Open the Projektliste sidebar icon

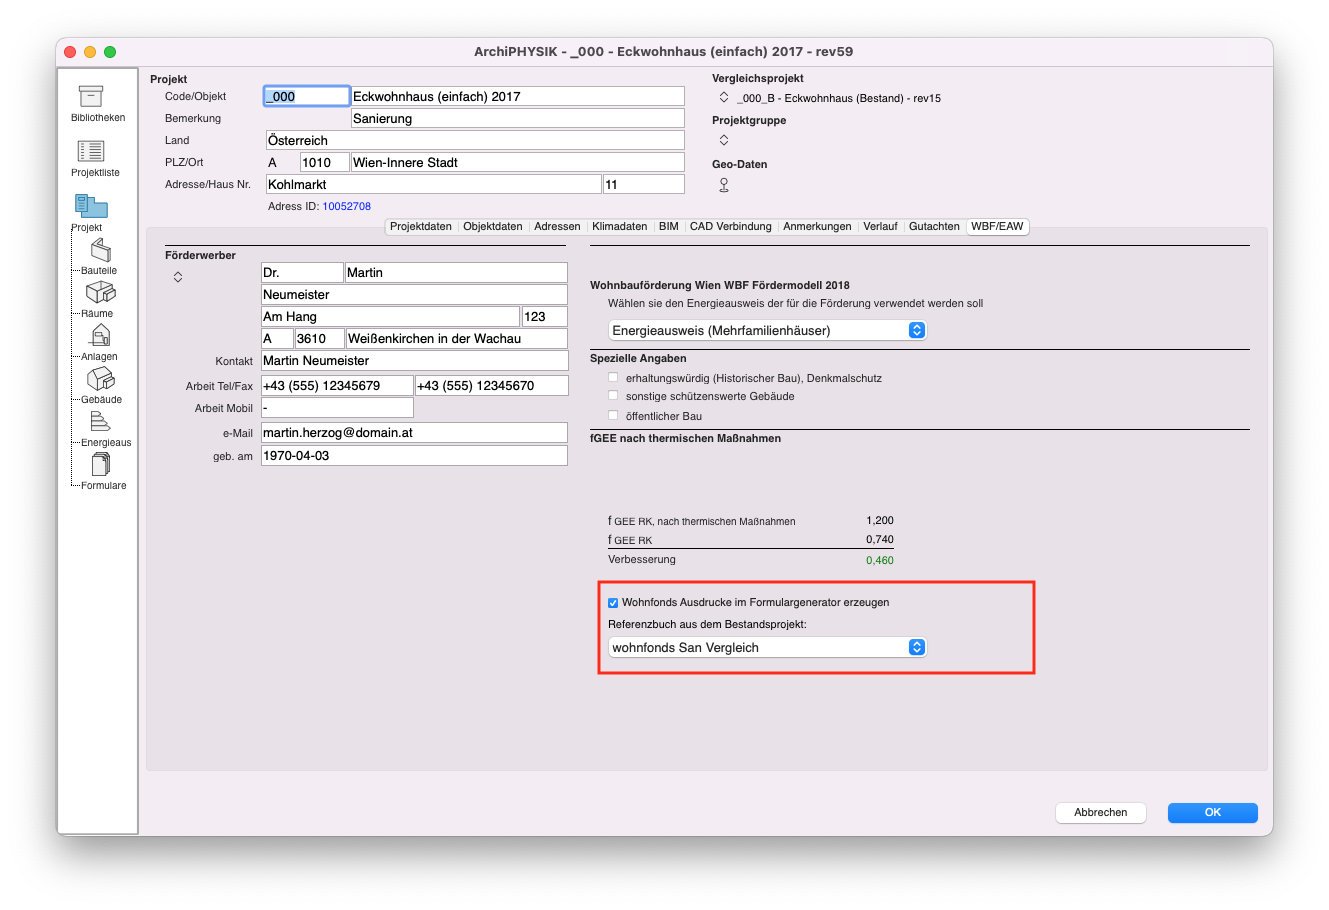(91, 151)
